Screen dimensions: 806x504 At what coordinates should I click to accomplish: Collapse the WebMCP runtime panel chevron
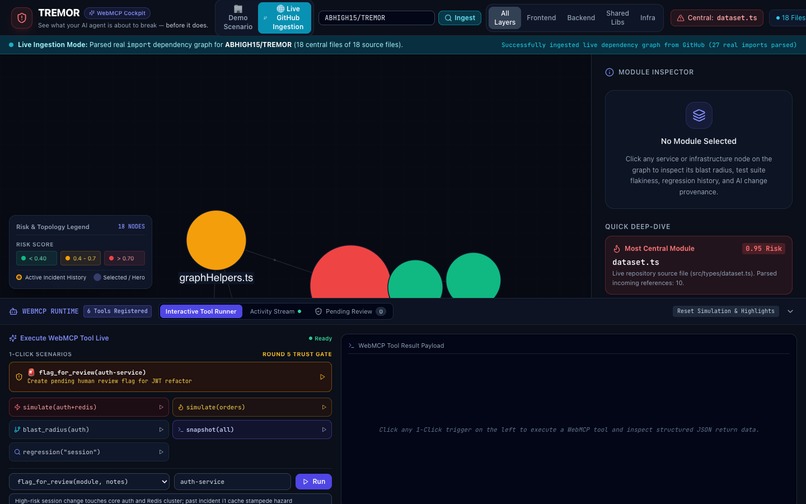click(790, 311)
